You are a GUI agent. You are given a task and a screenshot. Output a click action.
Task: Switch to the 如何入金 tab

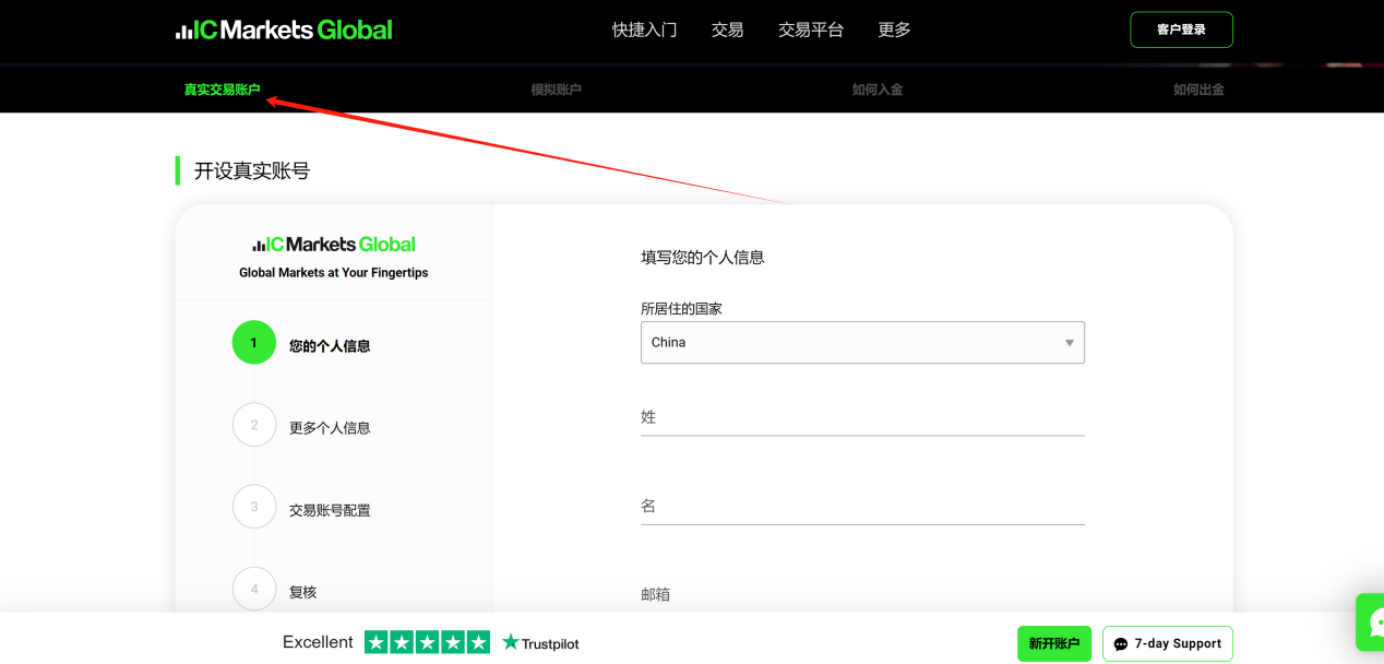tap(877, 90)
